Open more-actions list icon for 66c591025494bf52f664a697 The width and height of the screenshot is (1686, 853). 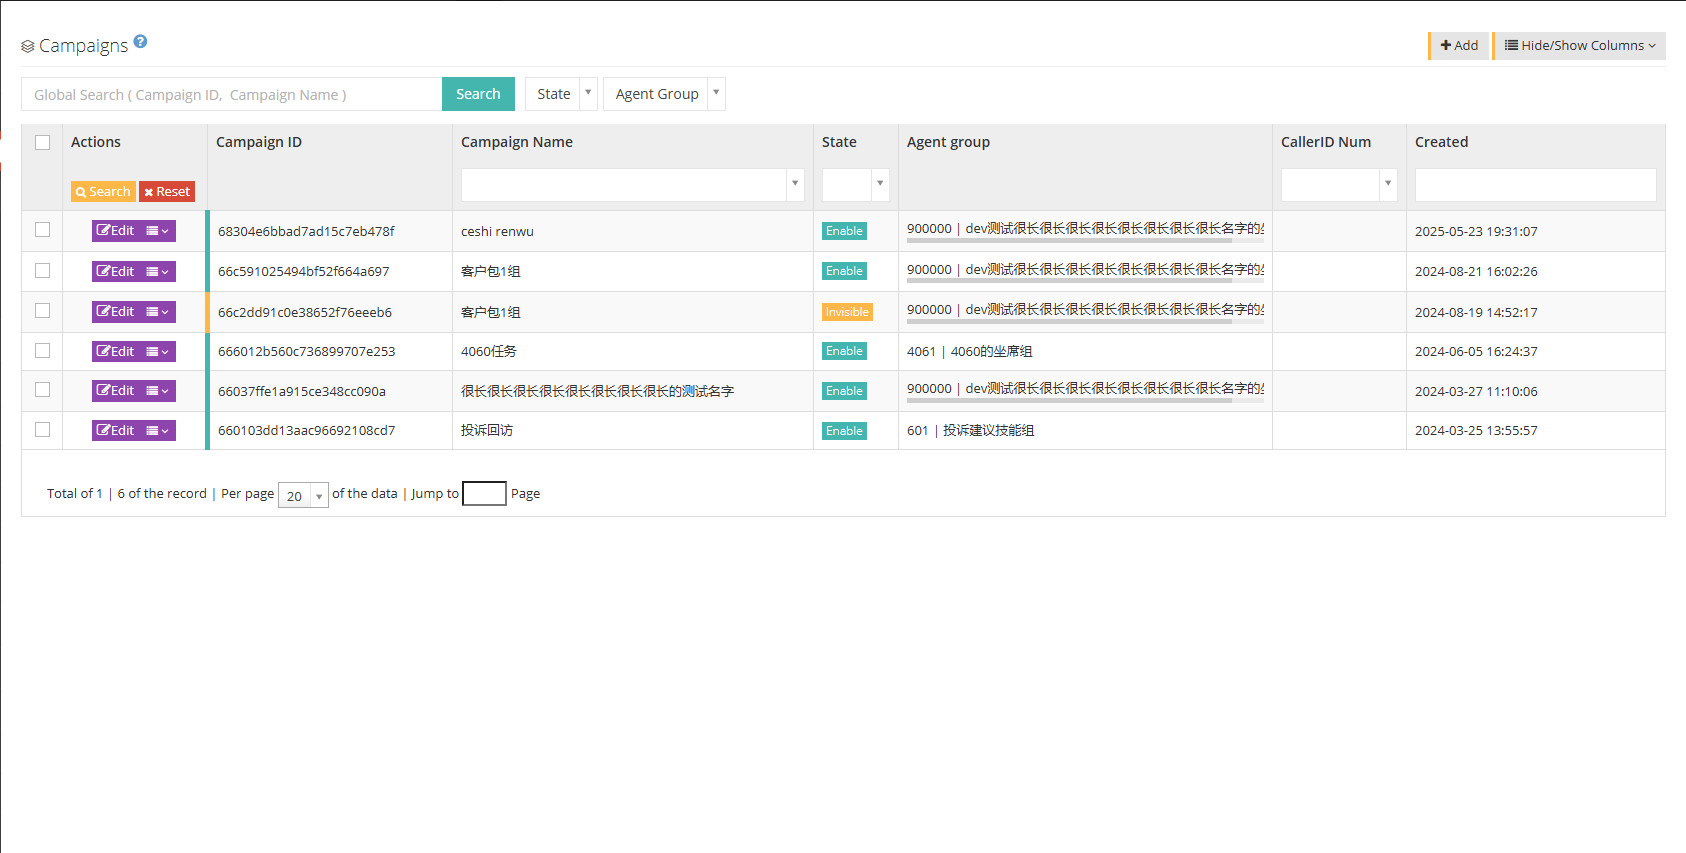click(x=158, y=271)
